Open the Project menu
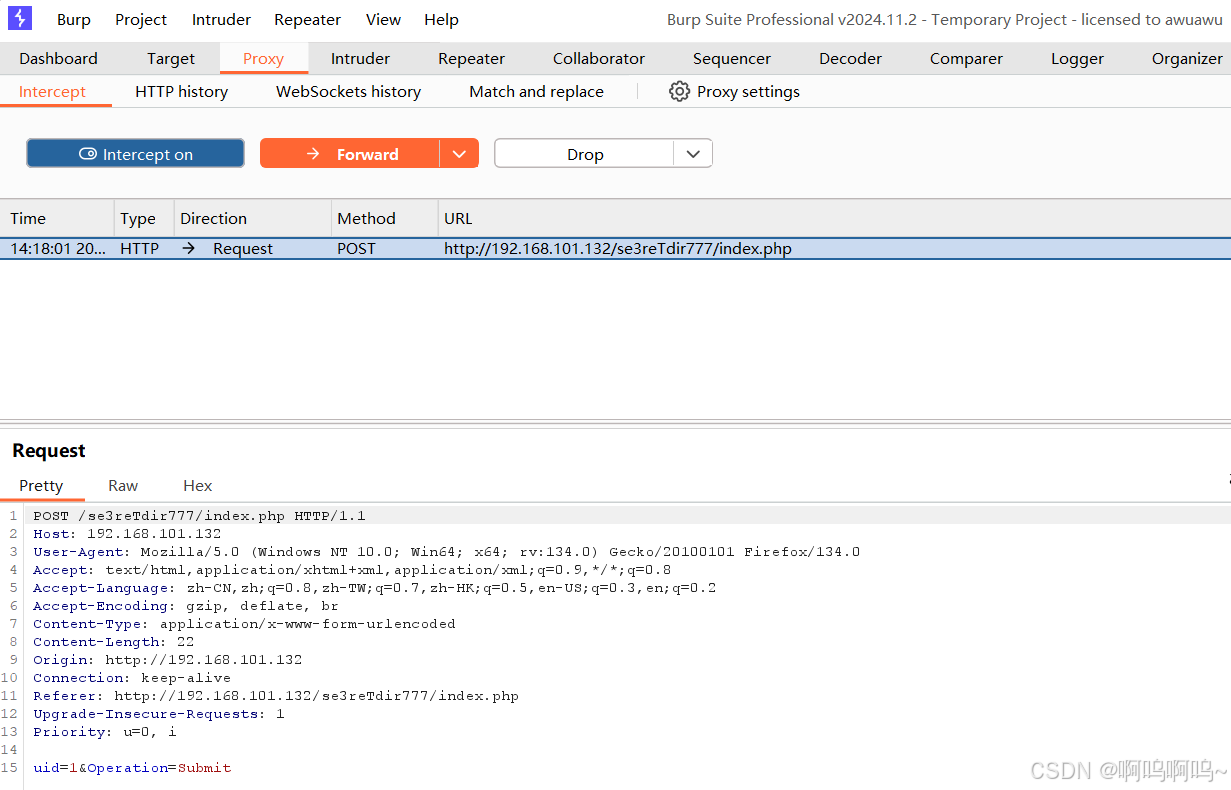Image resolution: width=1231 pixels, height=790 pixels. 141,19
